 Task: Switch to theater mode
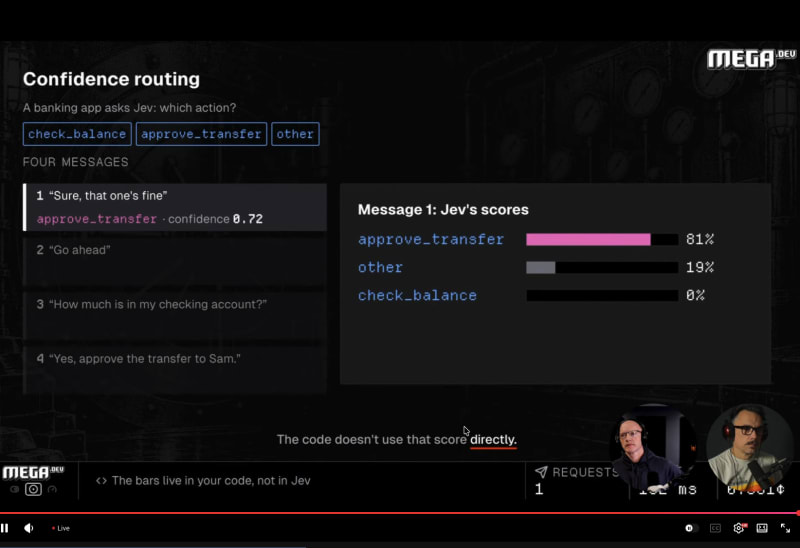(x=762, y=528)
